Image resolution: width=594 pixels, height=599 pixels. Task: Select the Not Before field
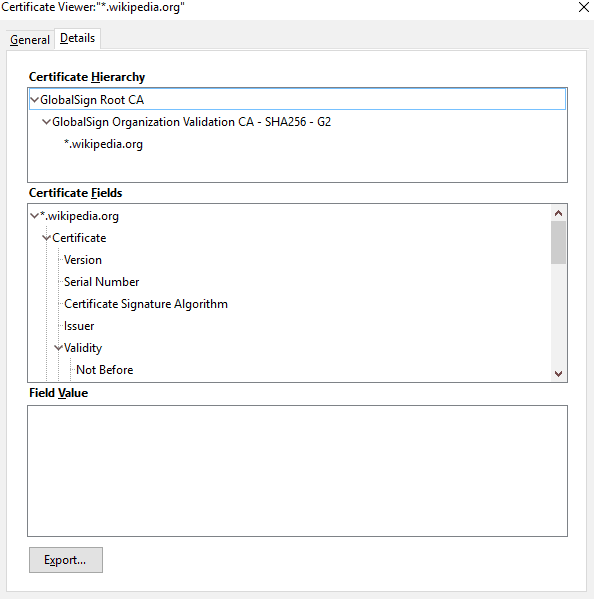(105, 370)
